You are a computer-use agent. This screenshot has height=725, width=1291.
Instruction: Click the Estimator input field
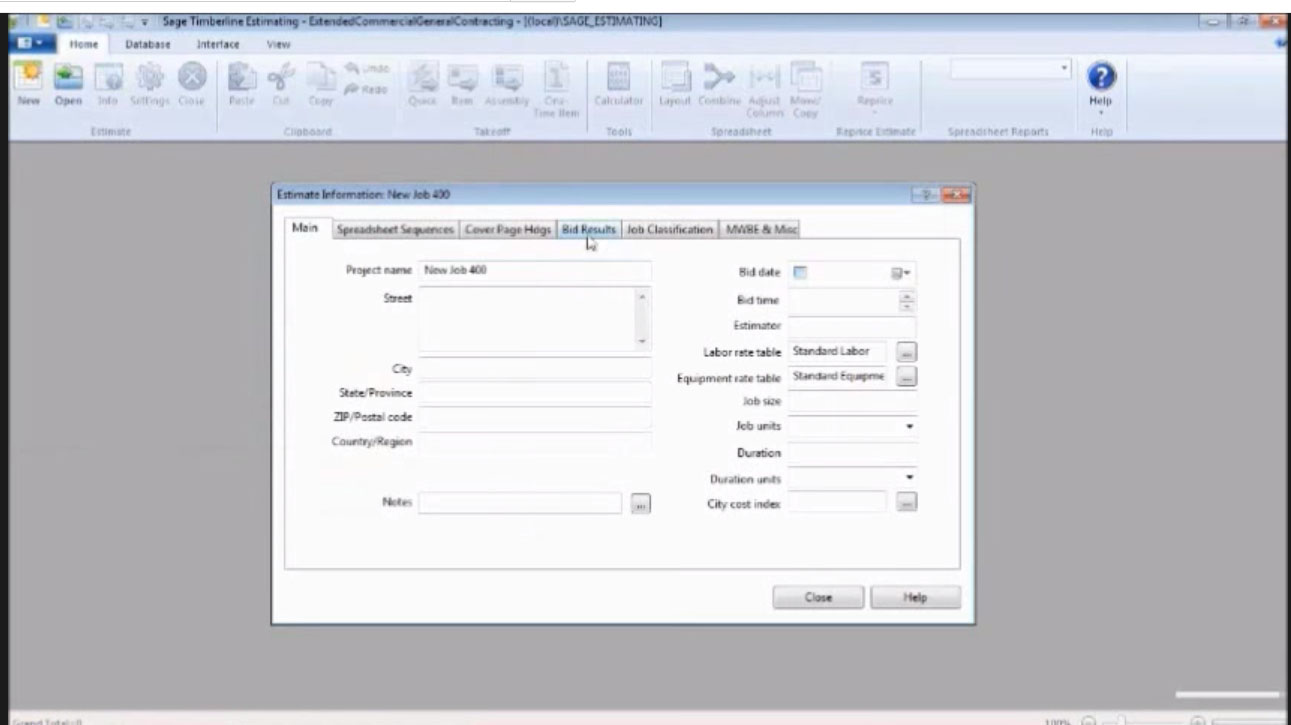click(852, 325)
